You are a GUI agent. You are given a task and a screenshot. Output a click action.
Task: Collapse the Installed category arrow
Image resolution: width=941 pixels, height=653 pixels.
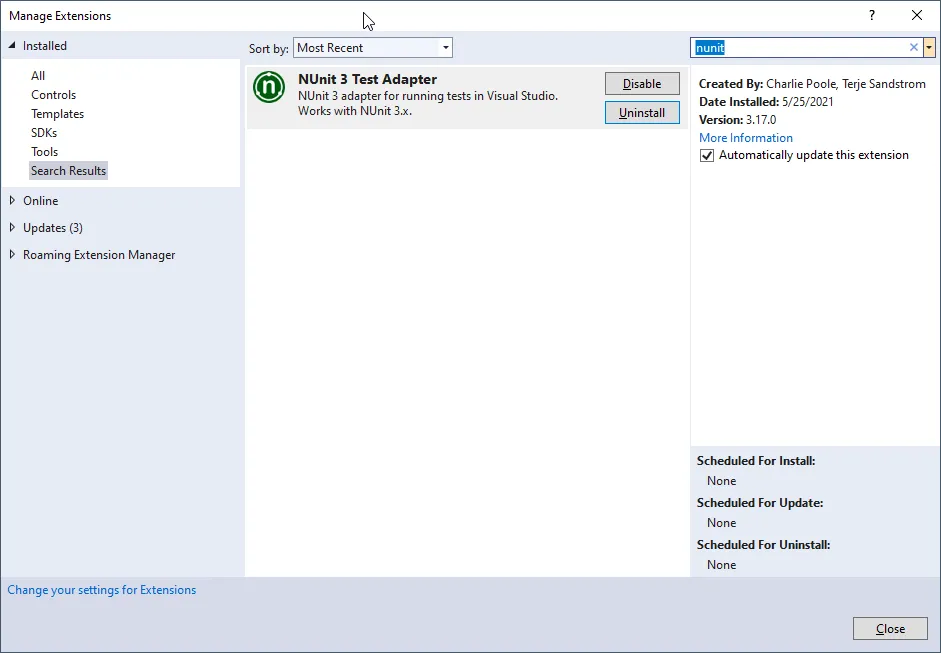(12, 46)
